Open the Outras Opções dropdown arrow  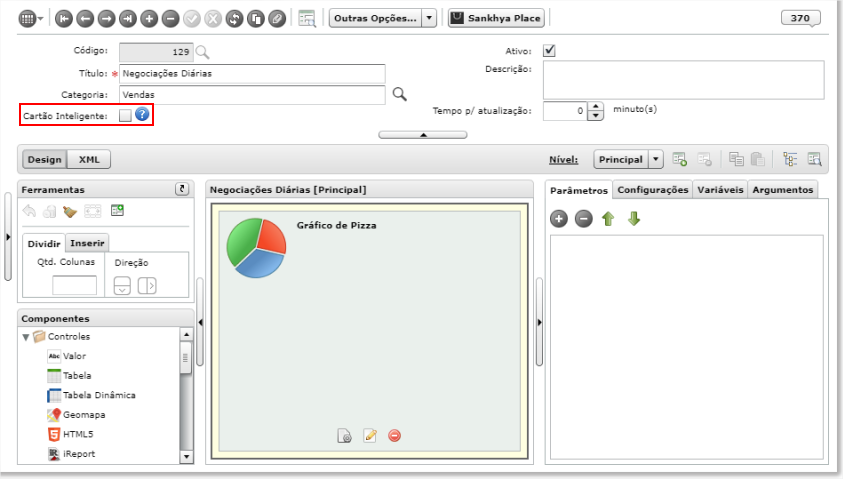pos(429,18)
